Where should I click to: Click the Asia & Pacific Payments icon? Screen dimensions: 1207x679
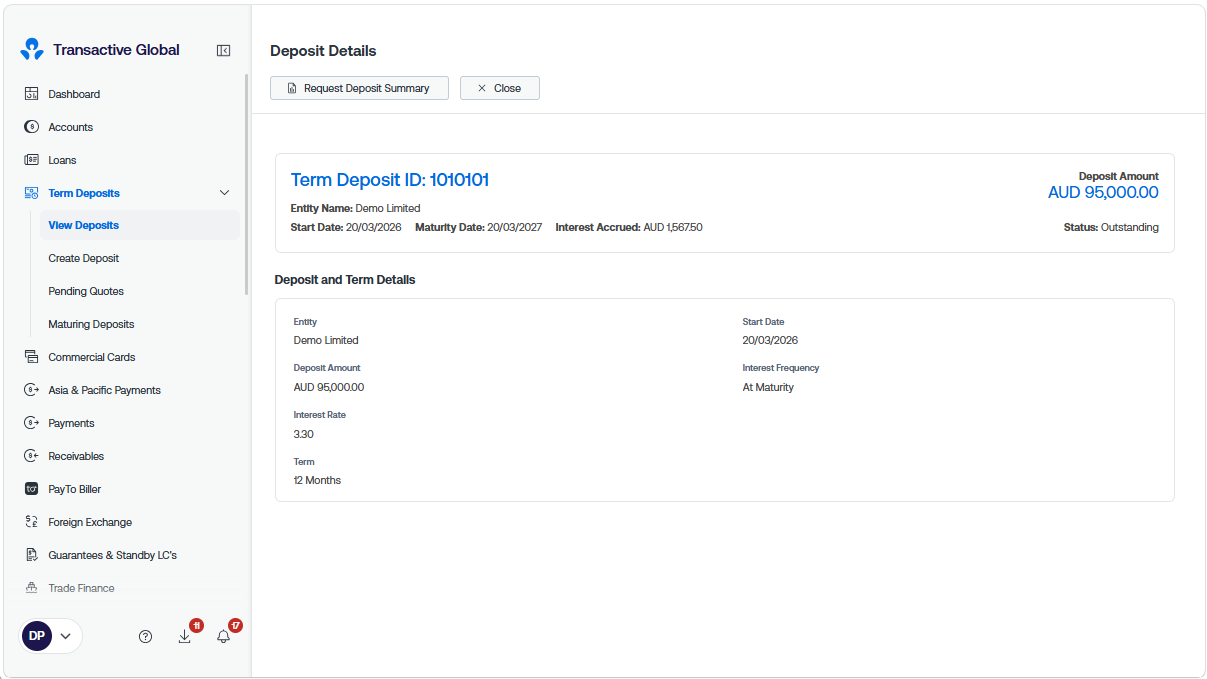[x=31, y=390]
